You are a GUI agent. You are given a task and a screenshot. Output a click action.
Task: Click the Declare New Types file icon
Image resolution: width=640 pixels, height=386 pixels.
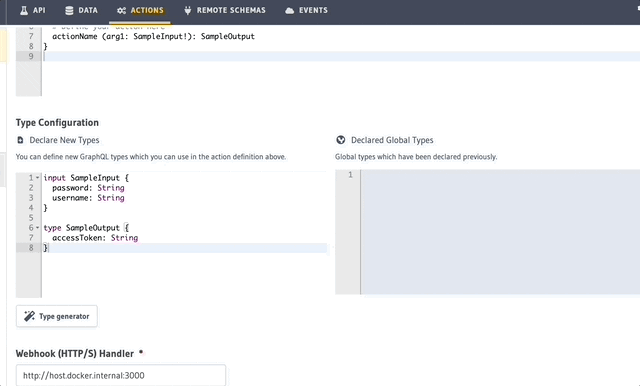(20, 140)
